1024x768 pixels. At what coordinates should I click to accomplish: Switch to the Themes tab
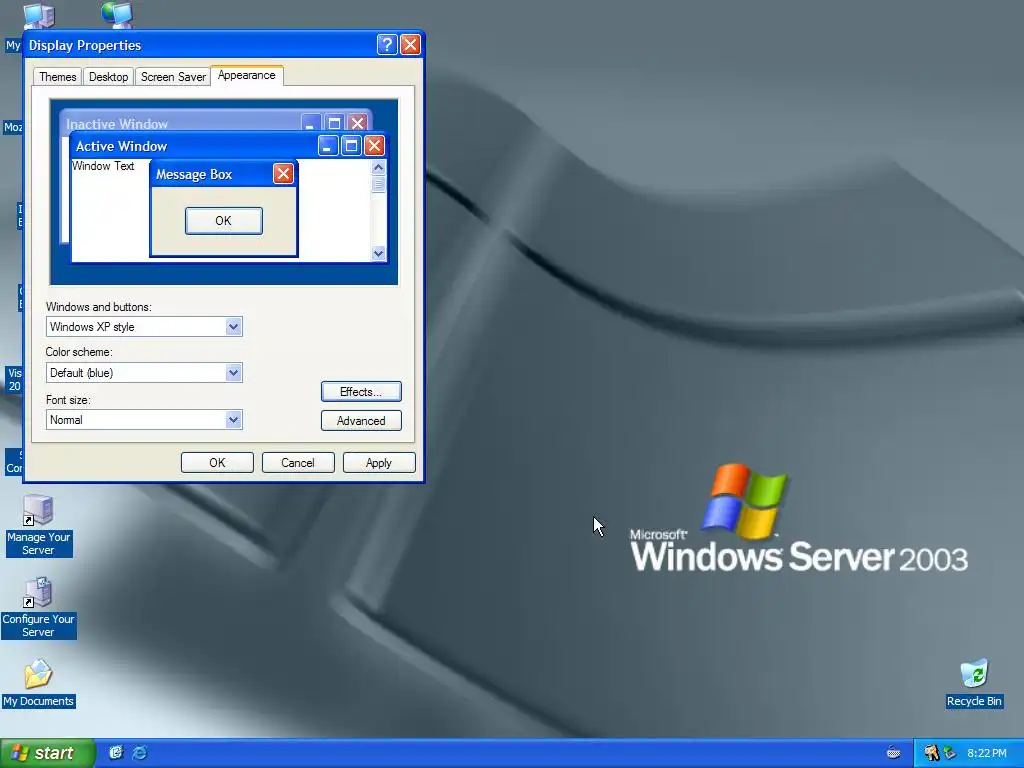click(57, 76)
